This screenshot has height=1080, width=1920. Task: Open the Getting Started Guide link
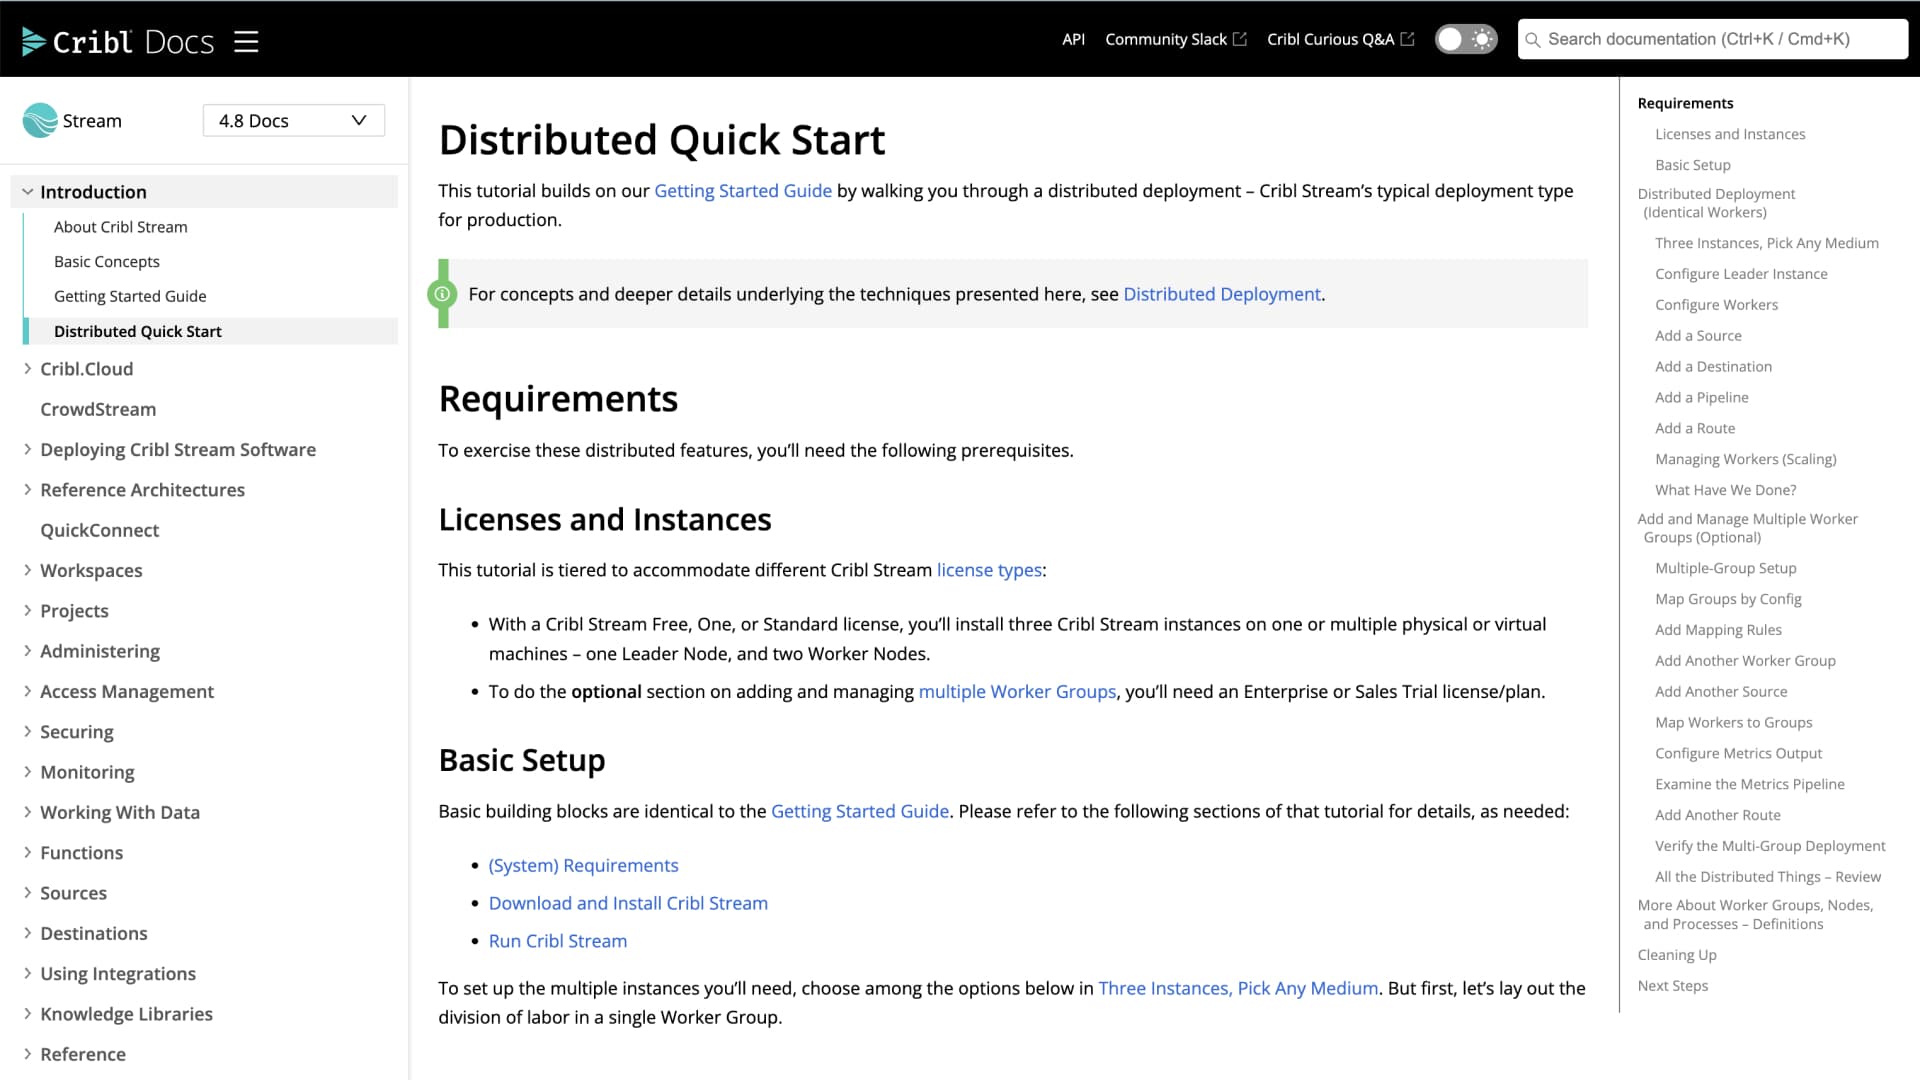742,190
